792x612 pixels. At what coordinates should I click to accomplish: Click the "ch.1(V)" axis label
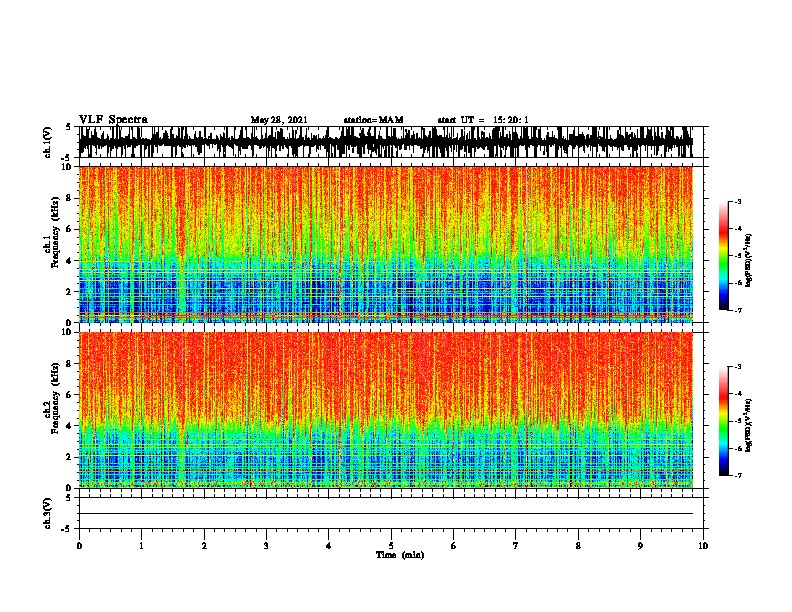[x=47, y=142]
